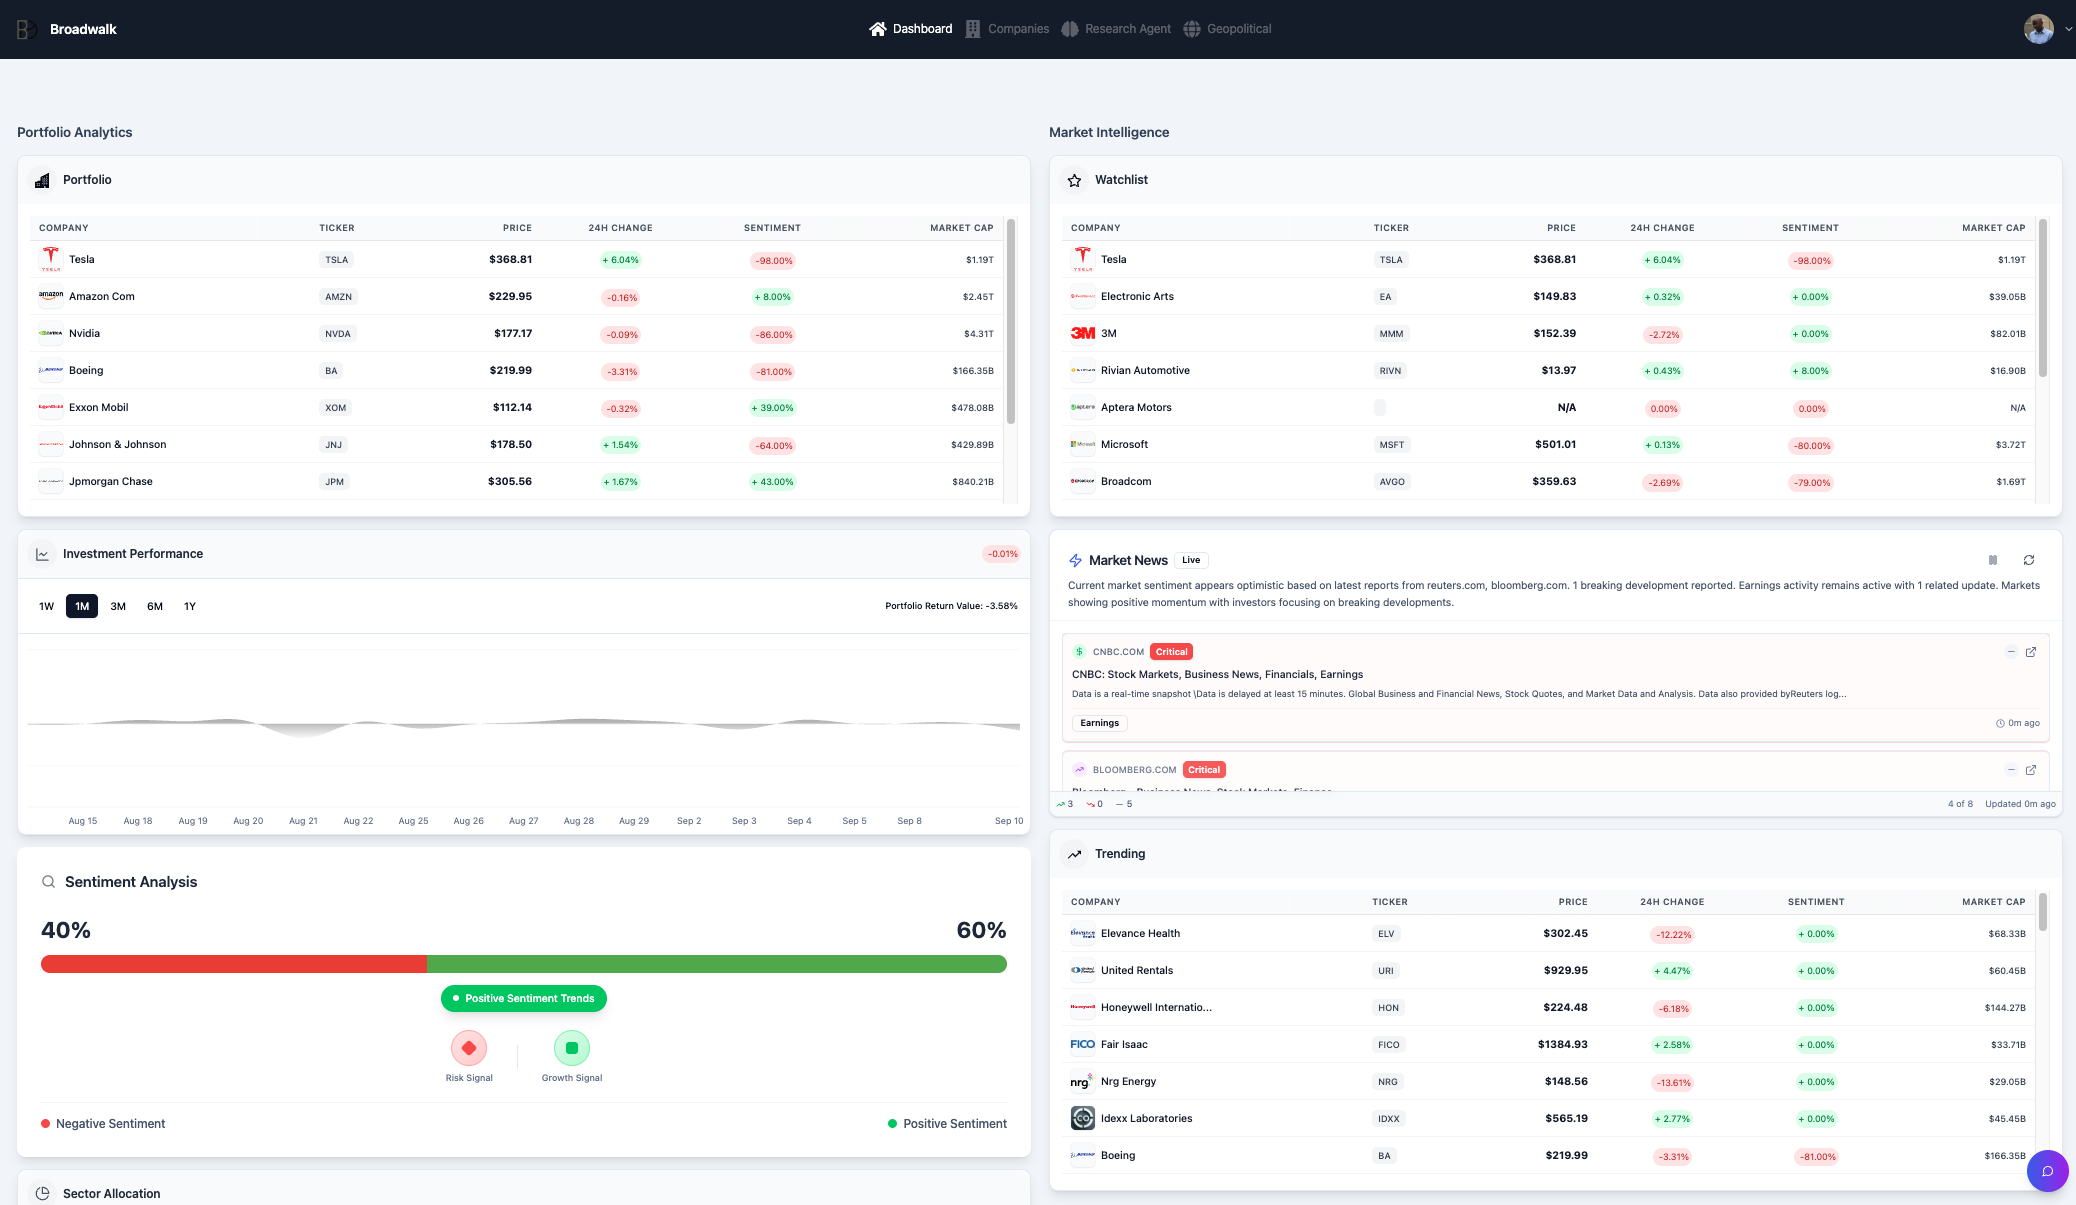Open the BLOOMBERG.COM article external link
Viewport: 2076px width, 1205px height.
[2030, 770]
